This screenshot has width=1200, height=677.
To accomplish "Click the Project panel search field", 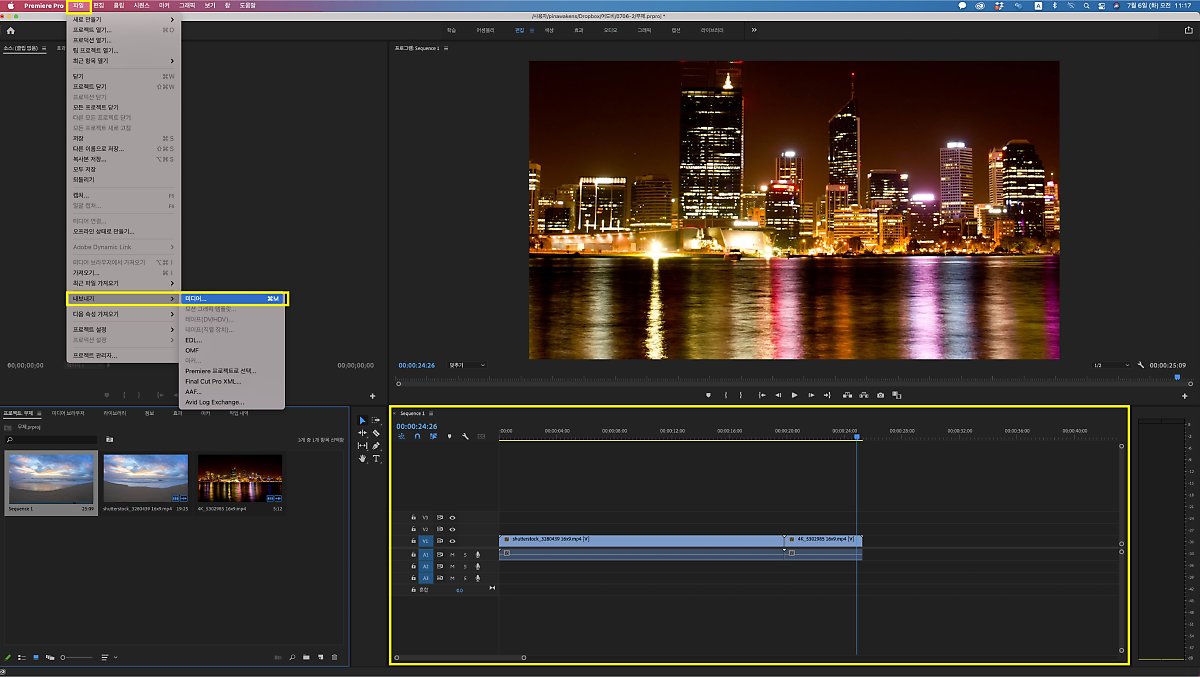I will coord(51,439).
